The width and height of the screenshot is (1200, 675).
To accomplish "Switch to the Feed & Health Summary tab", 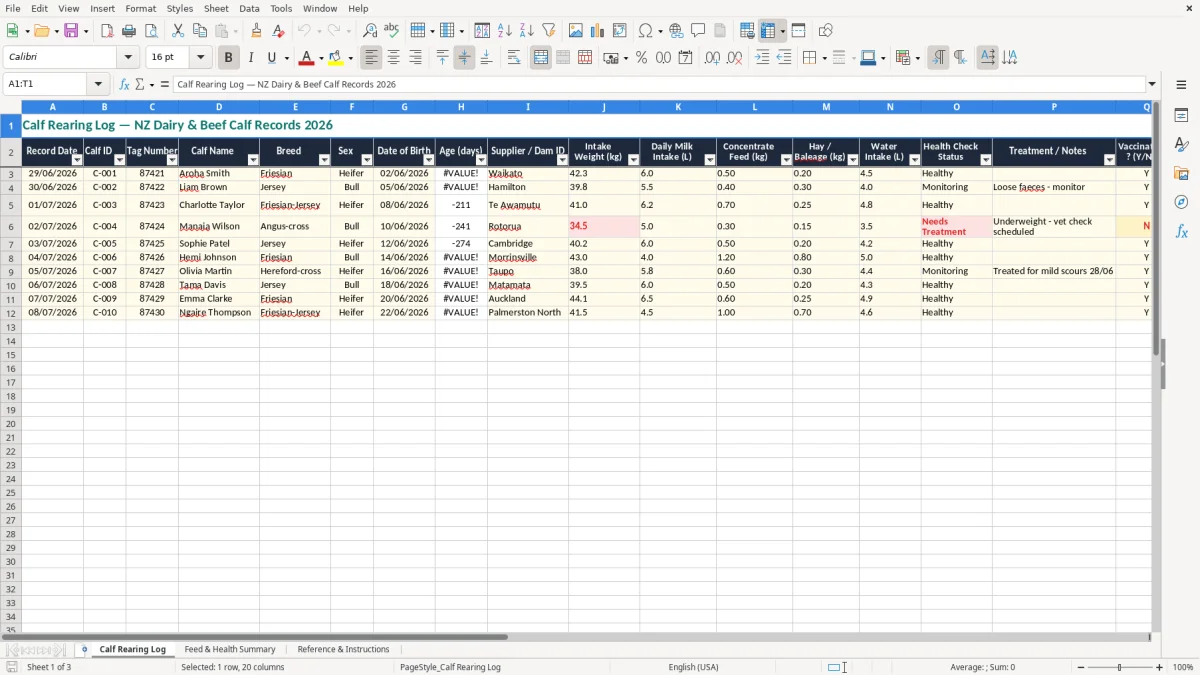I will point(230,649).
